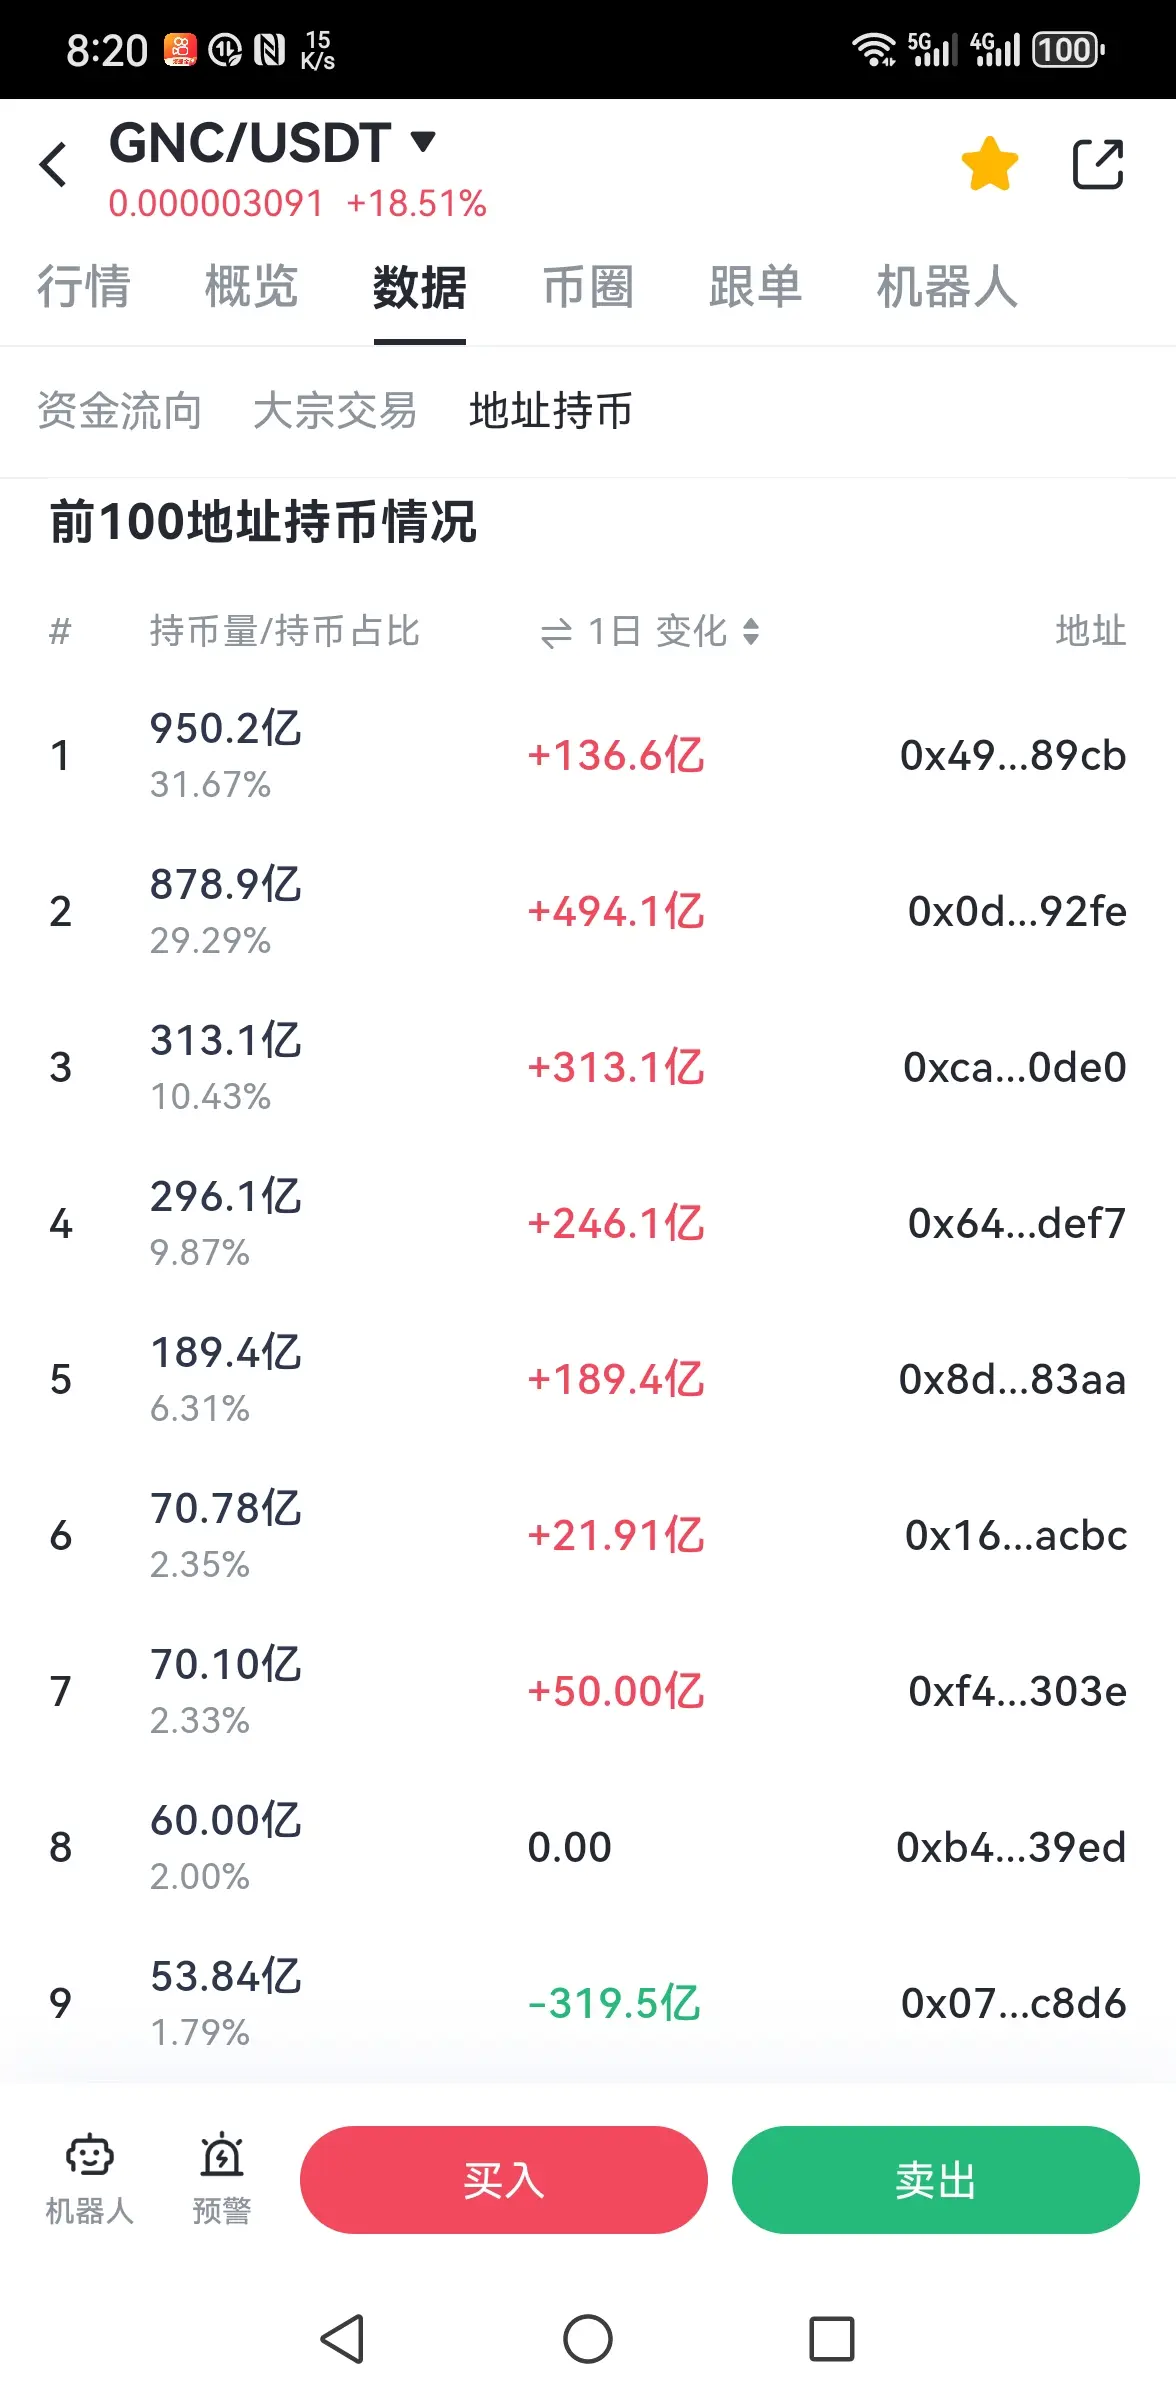
Task: Tap the Android back triangle icon
Action: pyautogui.click(x=342, y=2339)
